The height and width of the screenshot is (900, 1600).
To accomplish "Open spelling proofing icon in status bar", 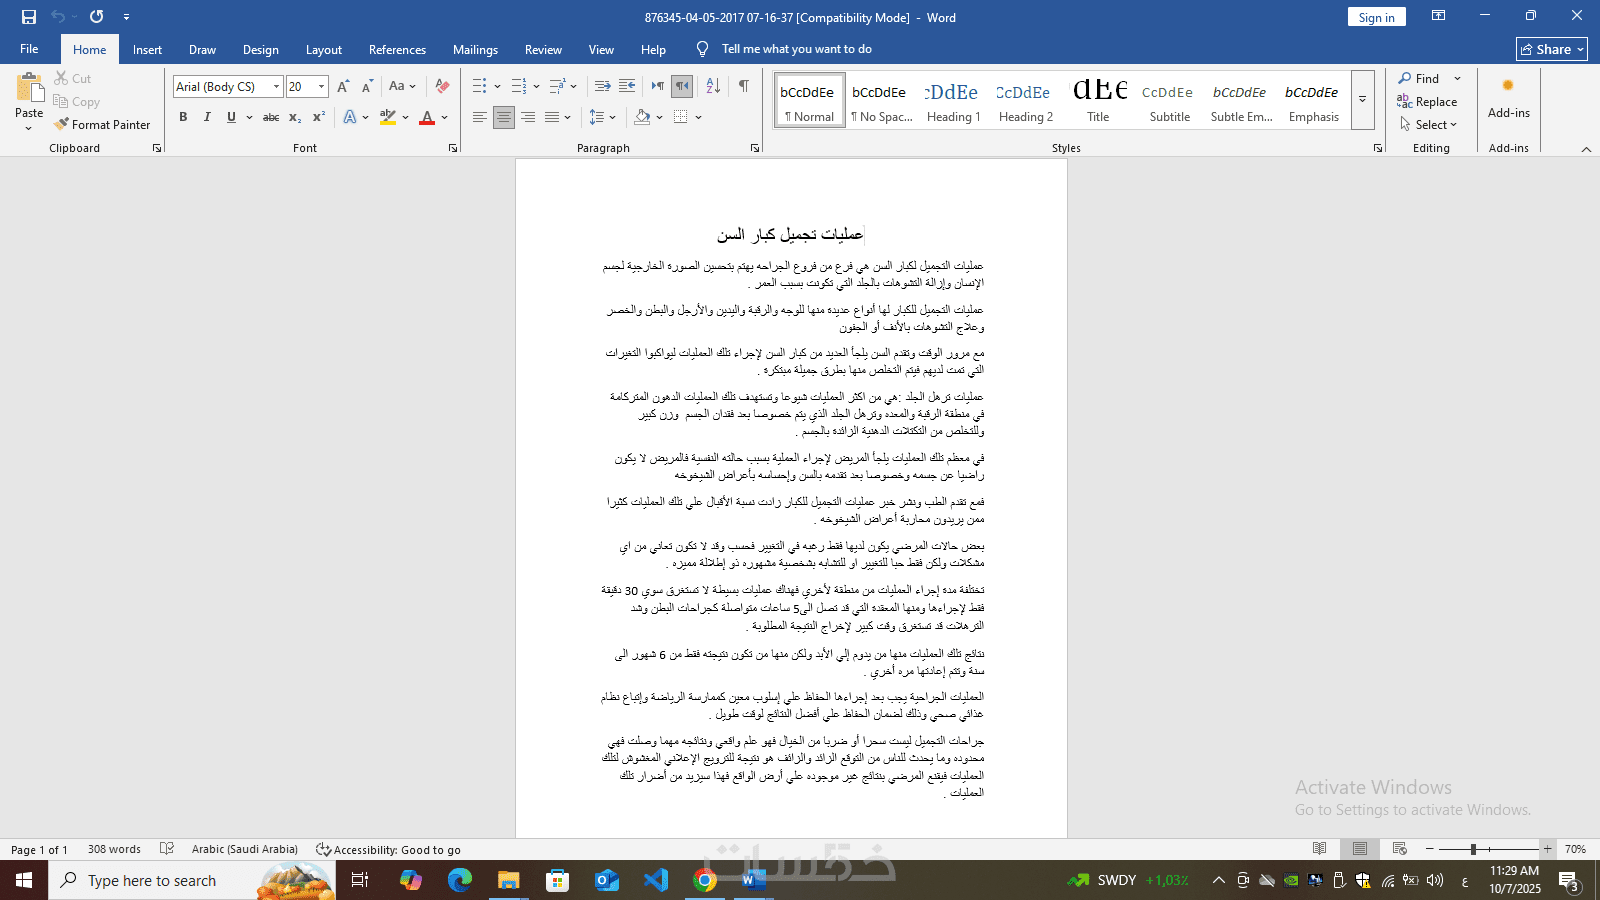I will [x=168, y=849].
